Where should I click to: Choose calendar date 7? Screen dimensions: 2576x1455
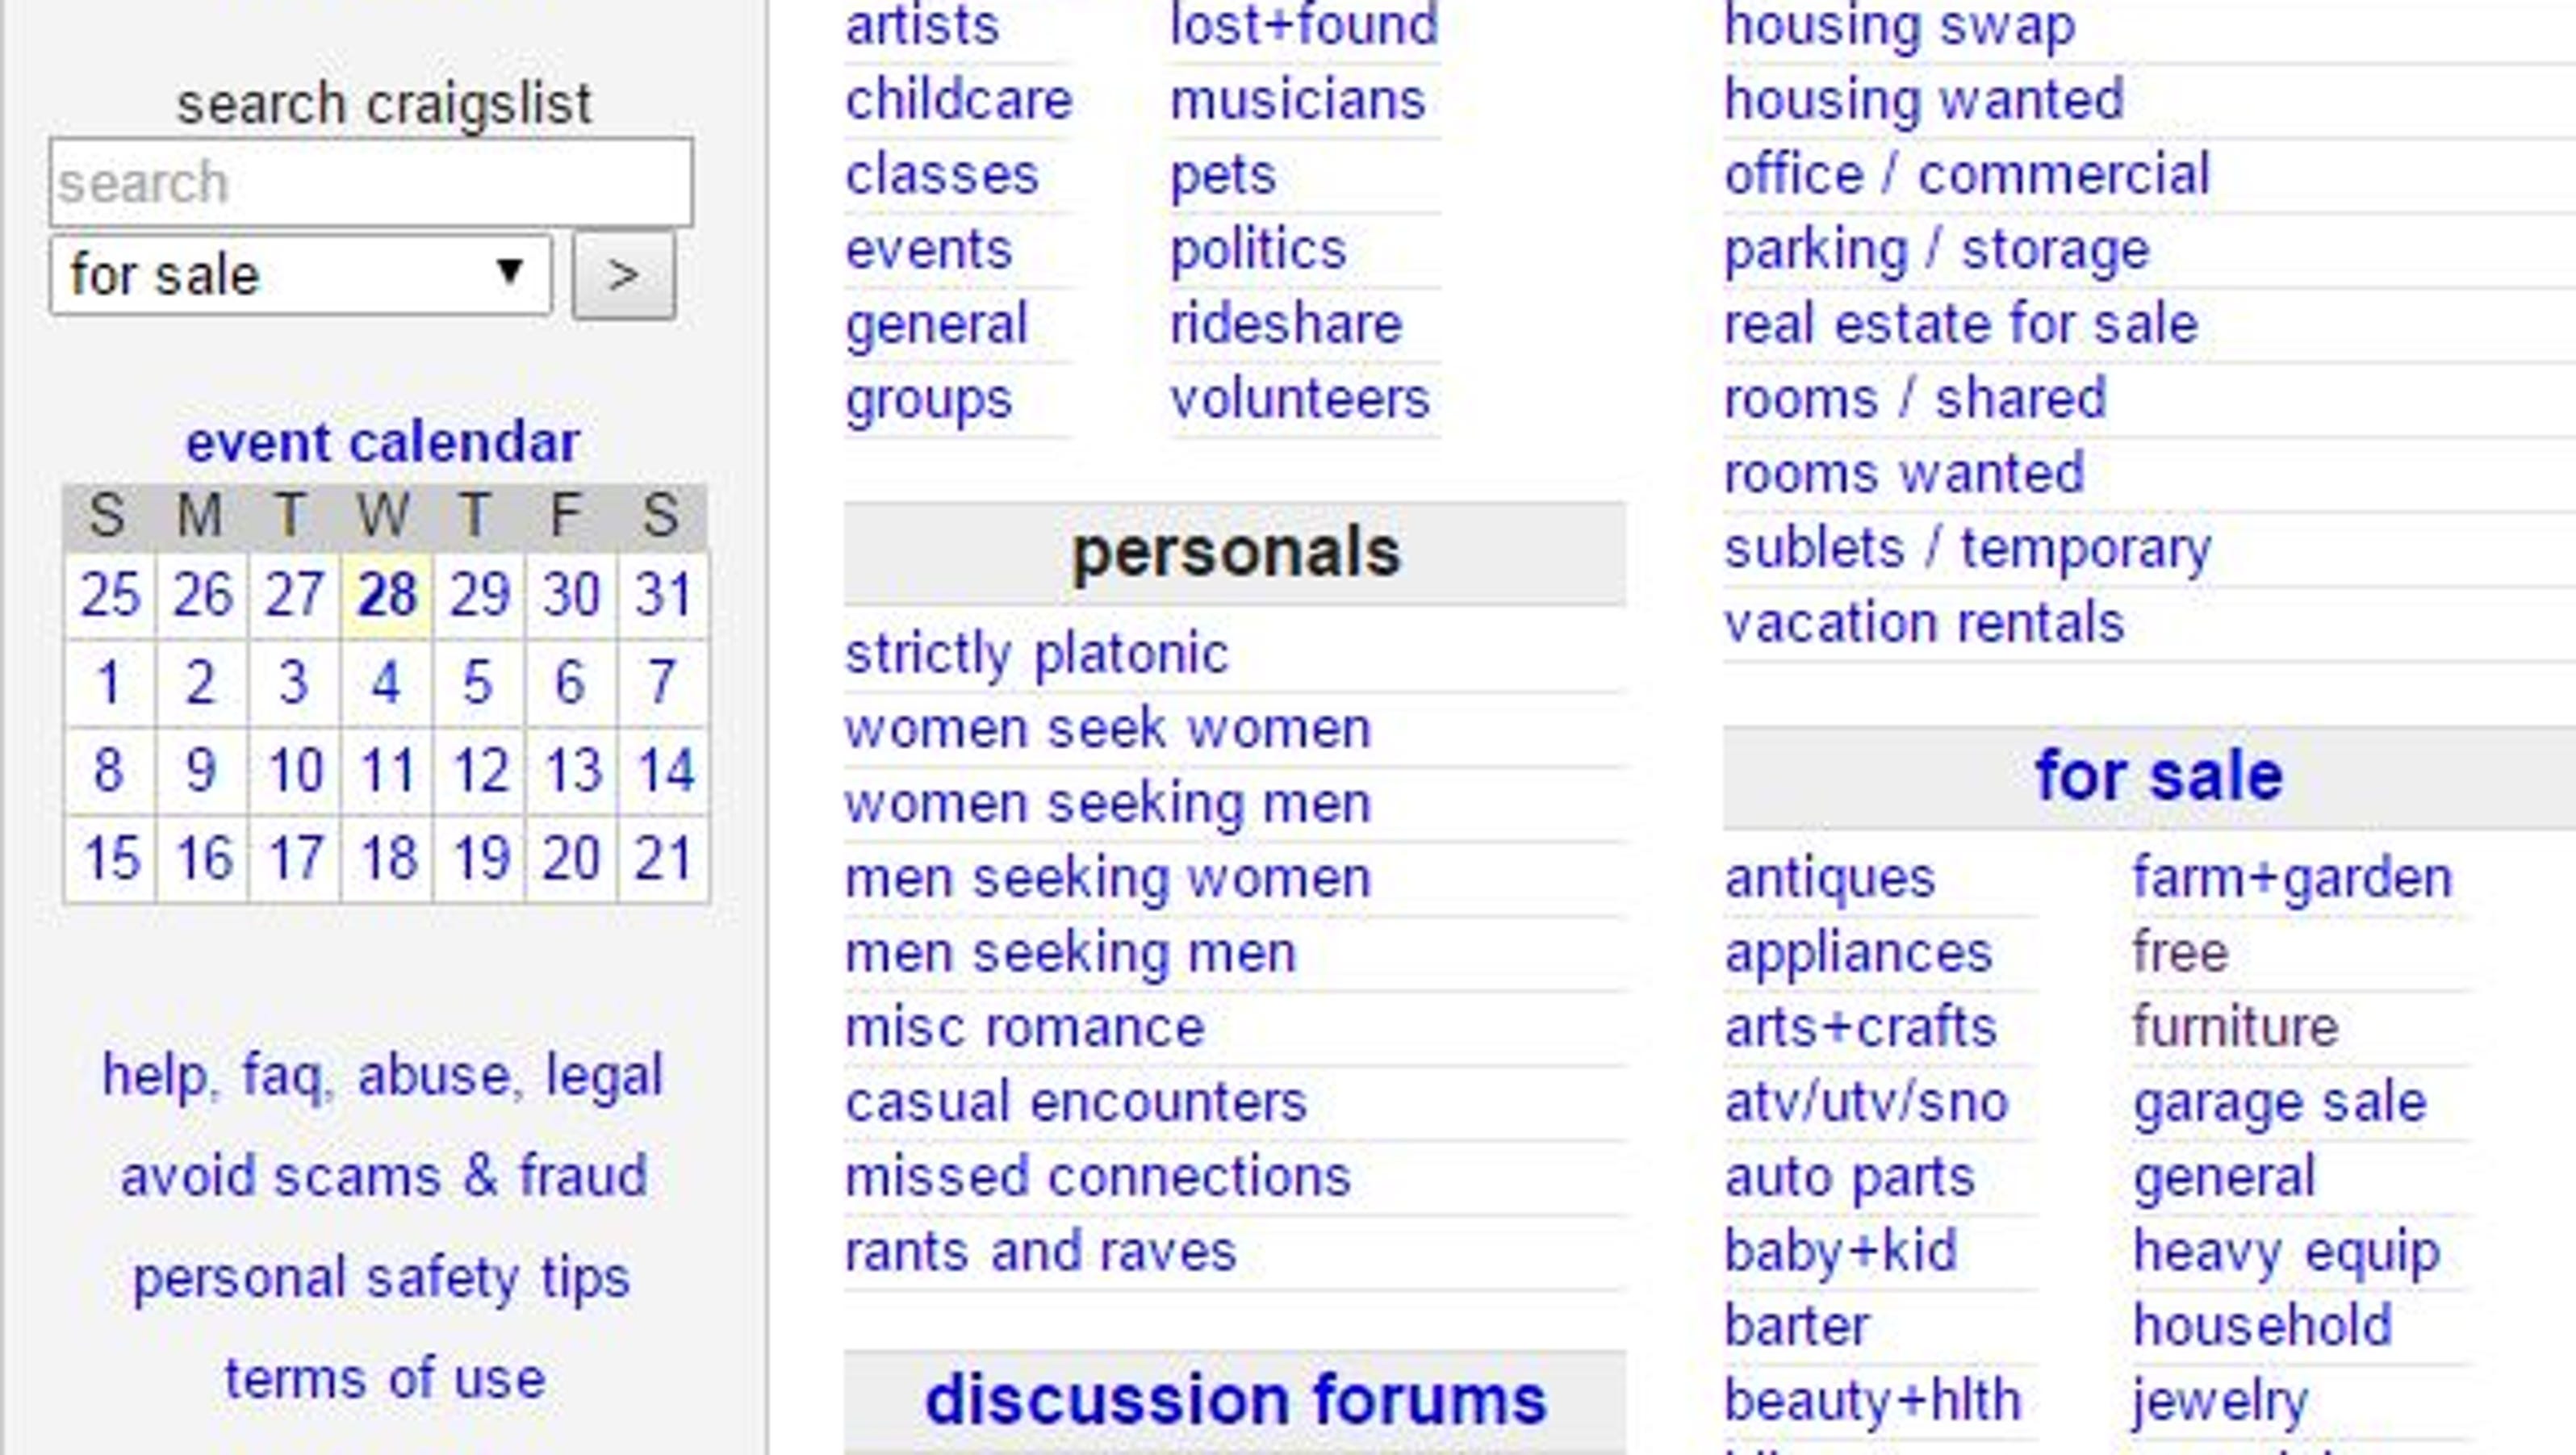point(663,684)
